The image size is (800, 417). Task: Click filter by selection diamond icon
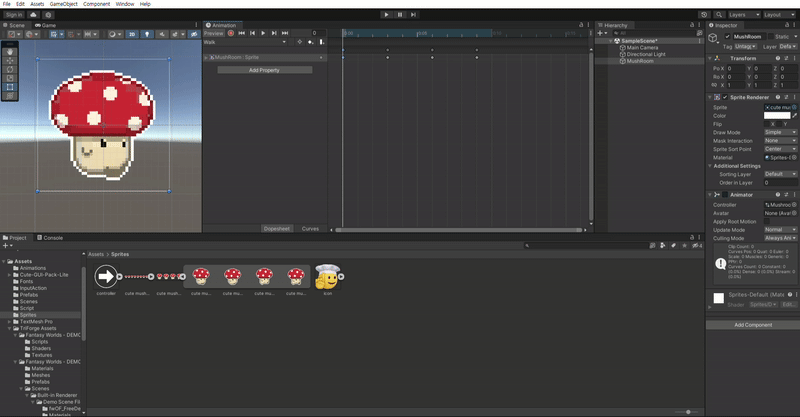click(299, 42)
